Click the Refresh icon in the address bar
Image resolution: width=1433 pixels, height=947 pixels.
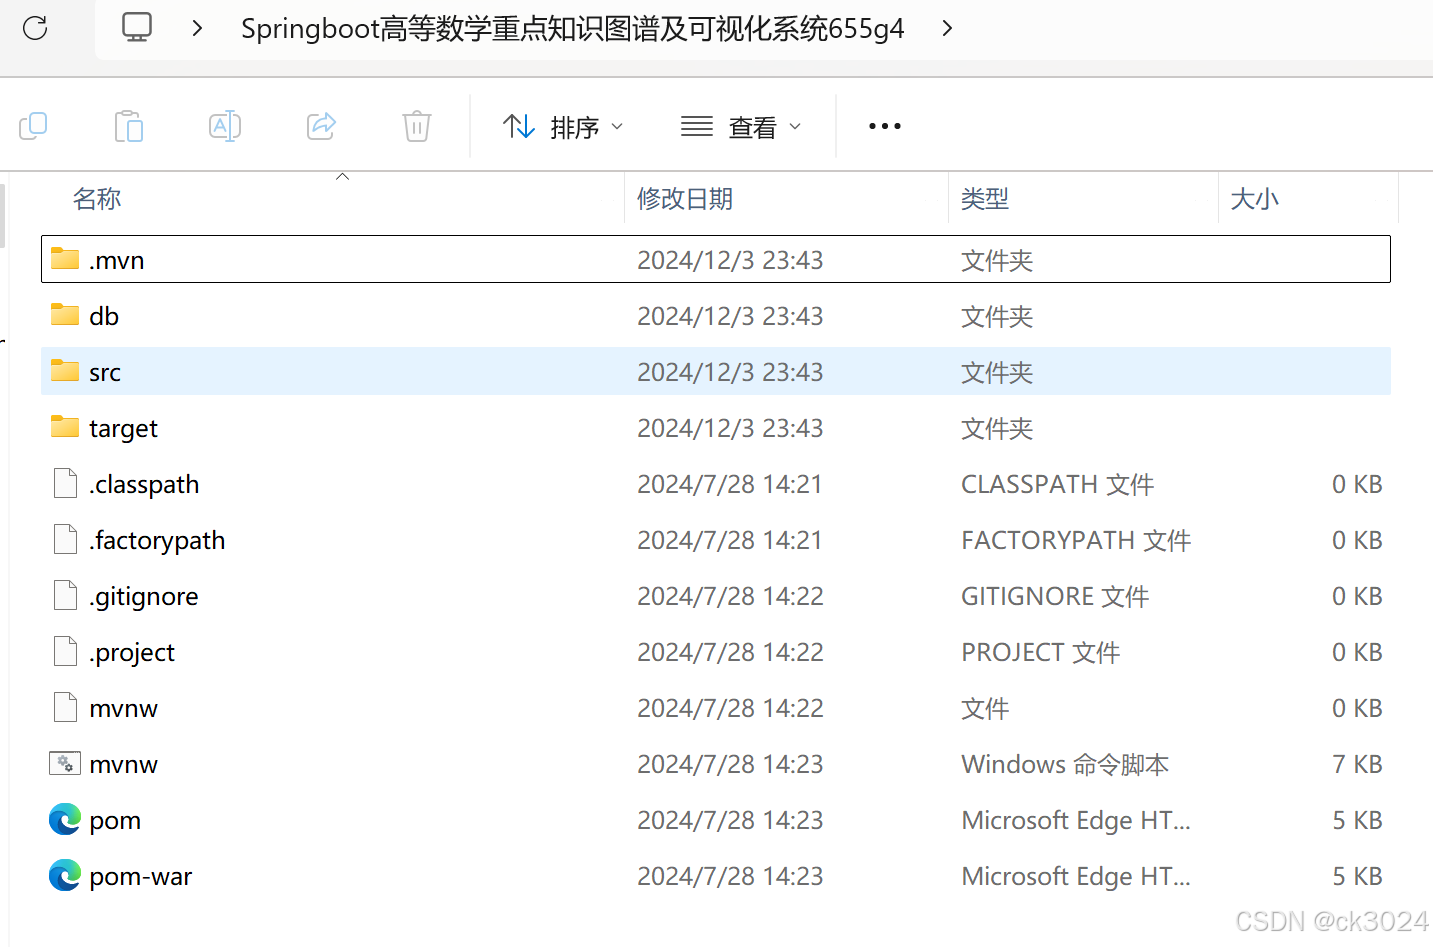(35, 28)
